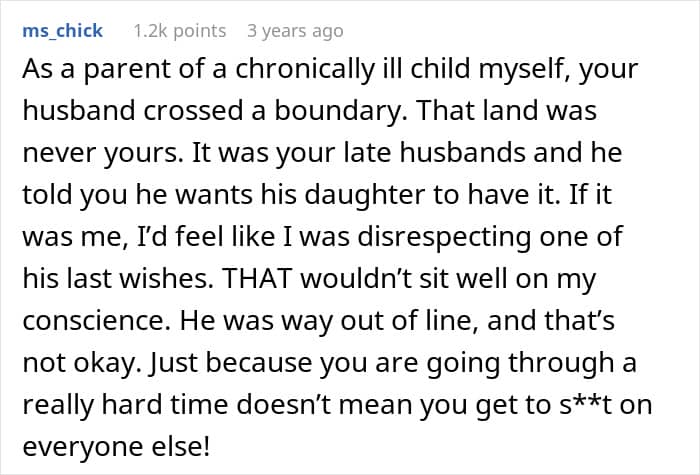Image resolution: width=700 pixels, height=475 pixels.
Task: Click the phrase 'his last wishes'
Action: coord(117,278)
